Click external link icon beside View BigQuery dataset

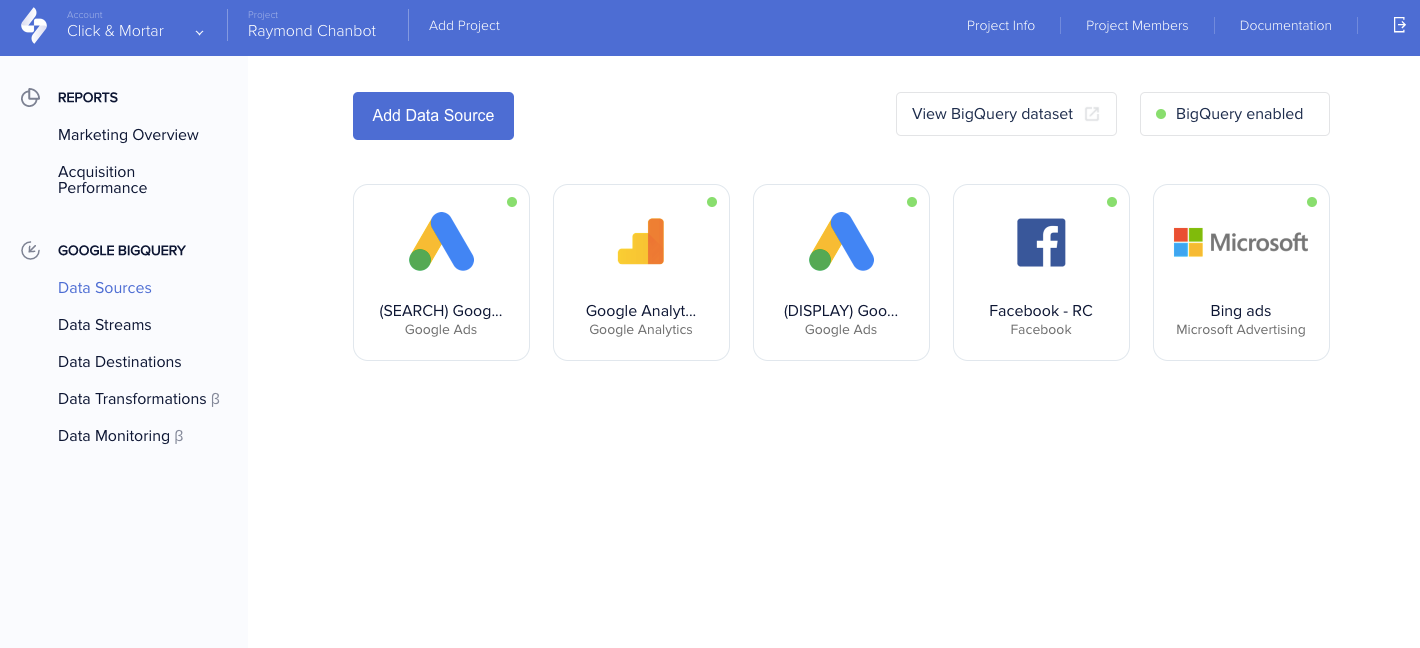[x=1092, y=114]
